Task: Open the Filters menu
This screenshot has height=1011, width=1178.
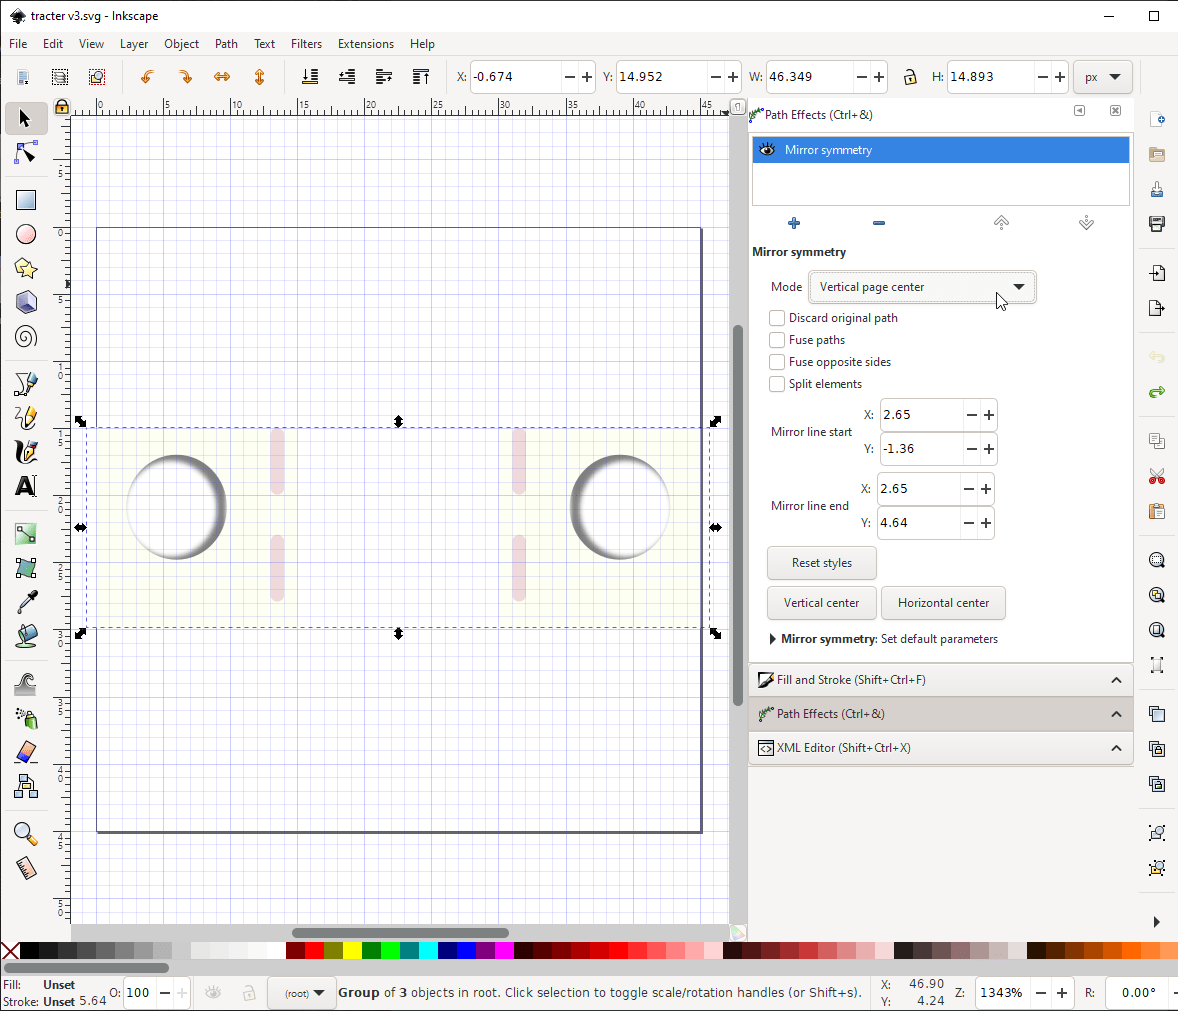Action: (x=306, y=44)
